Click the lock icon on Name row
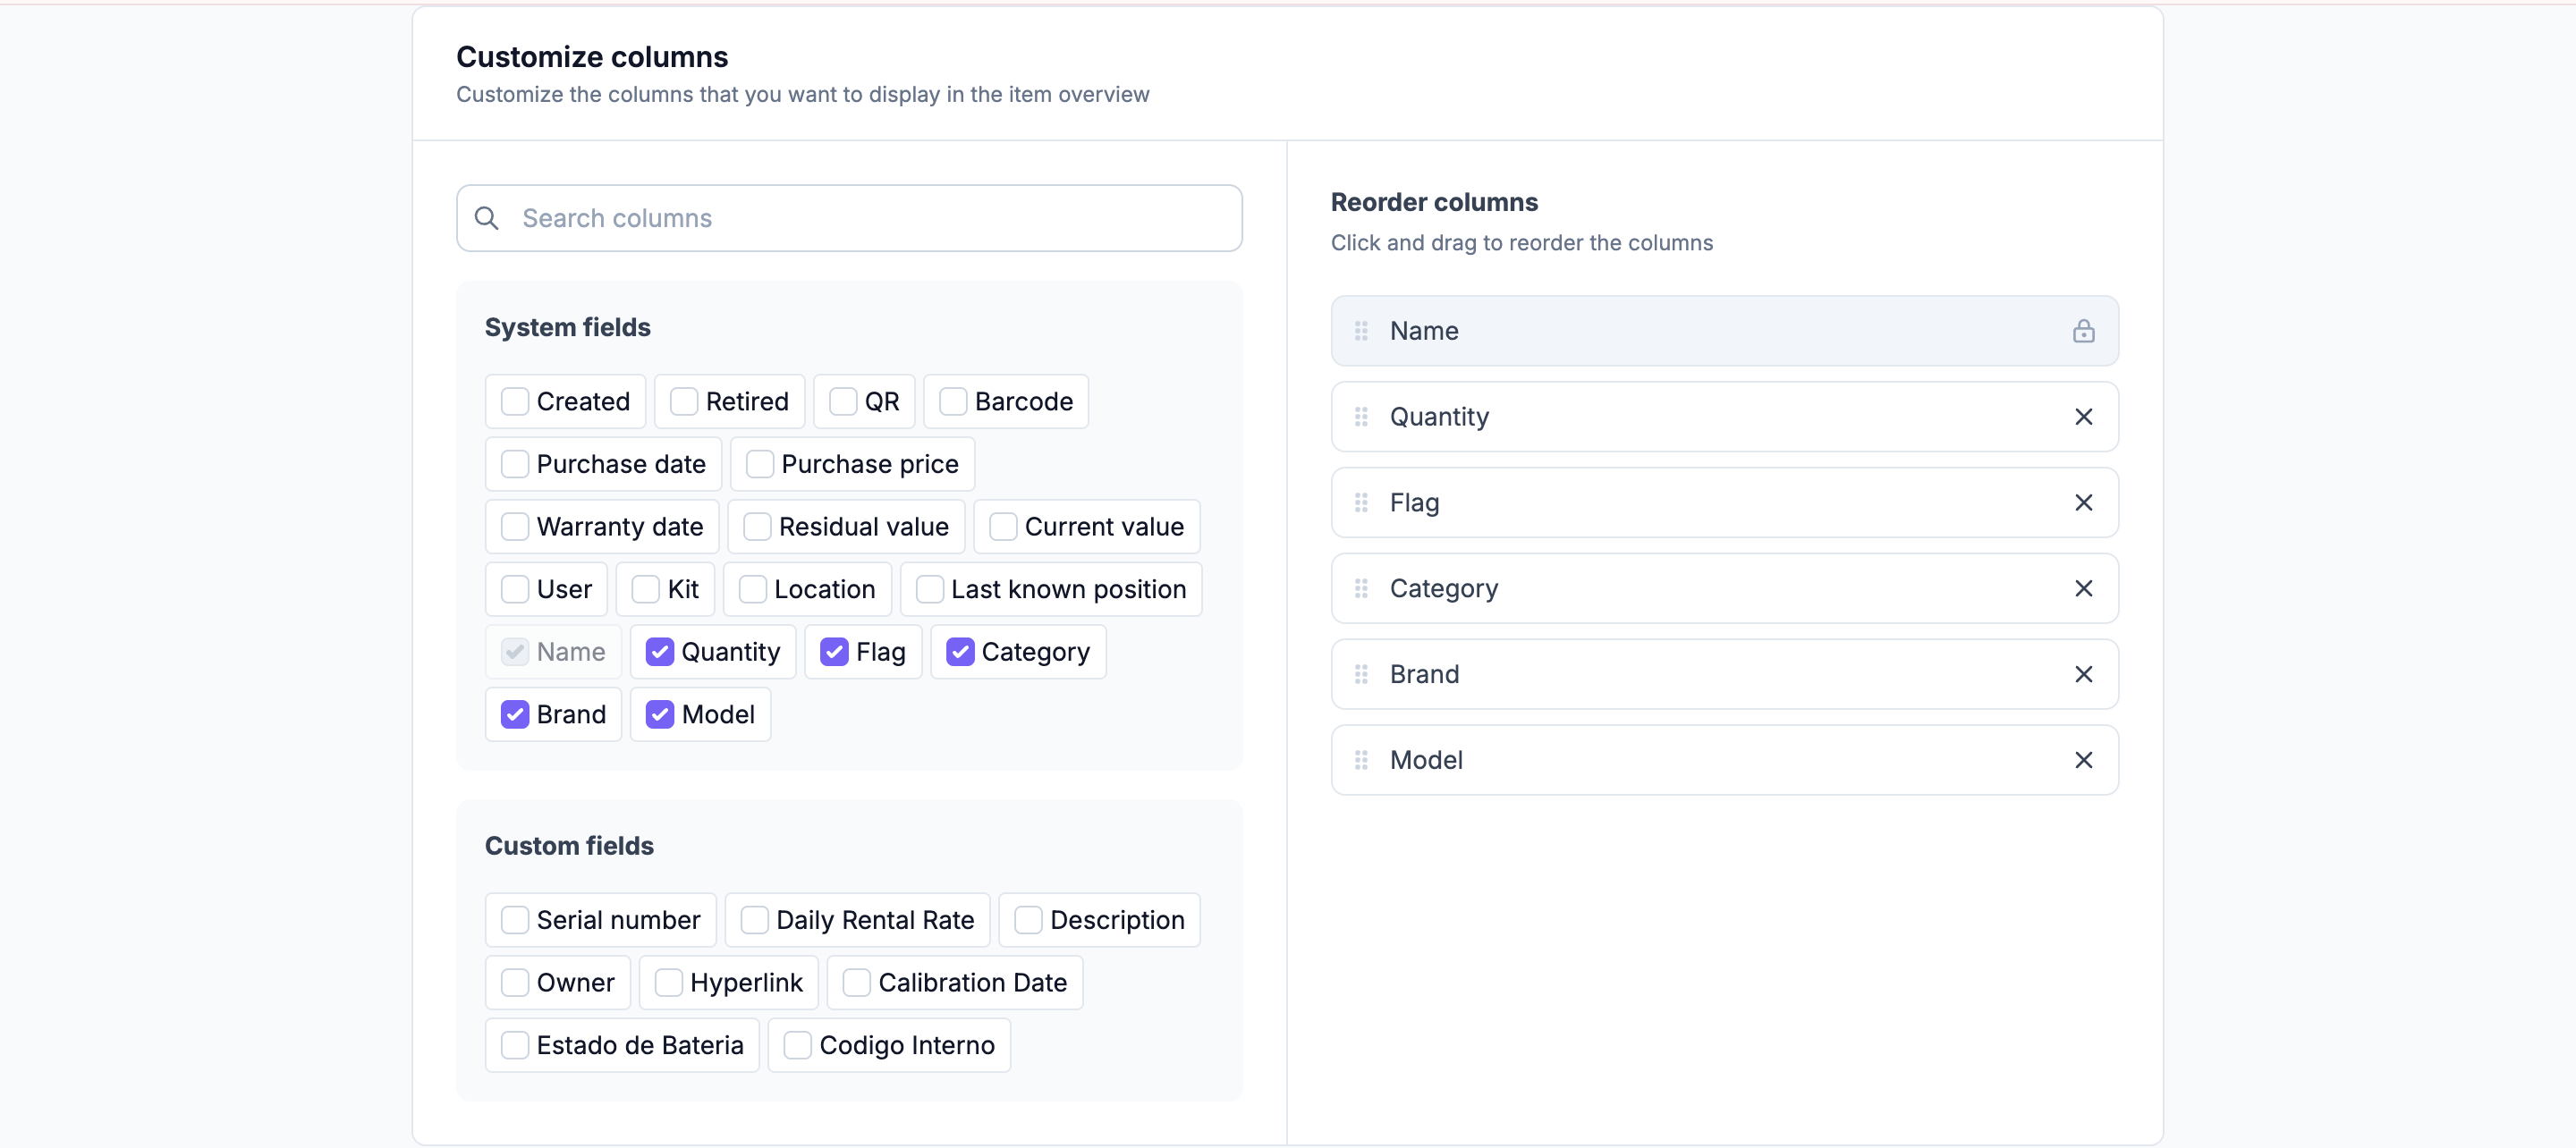 2083,331
